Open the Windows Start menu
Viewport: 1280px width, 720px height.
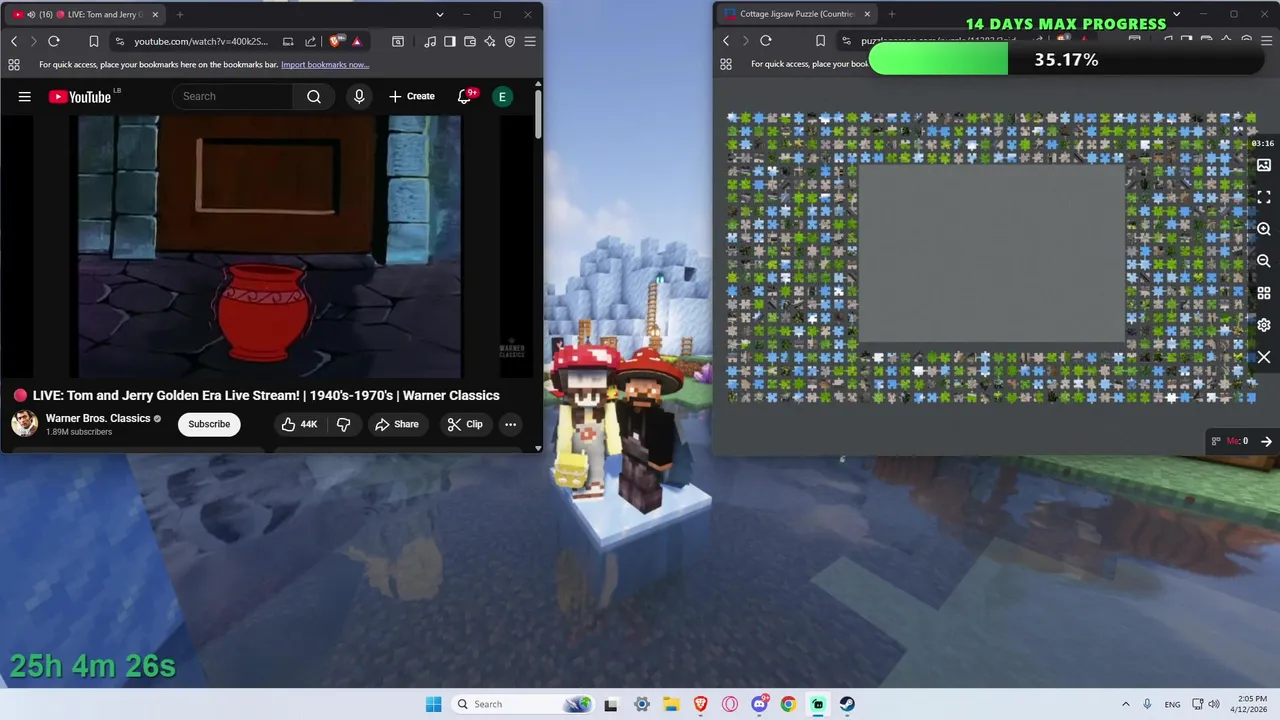[433, 704]
